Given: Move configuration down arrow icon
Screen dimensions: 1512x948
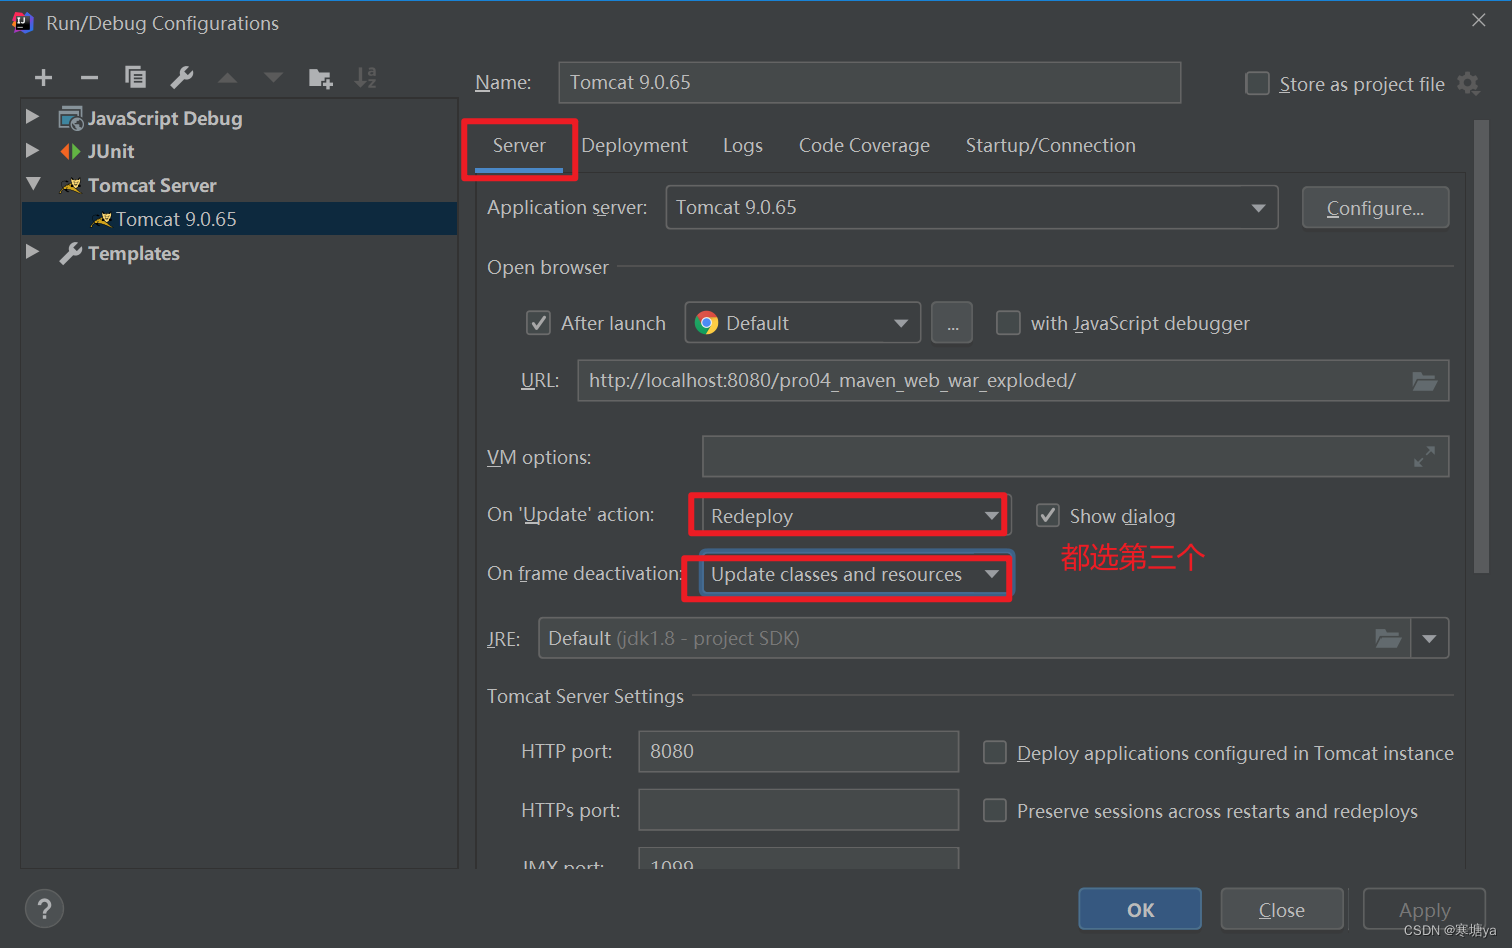Looking at the screenshot, I should [x=273, y=78].
